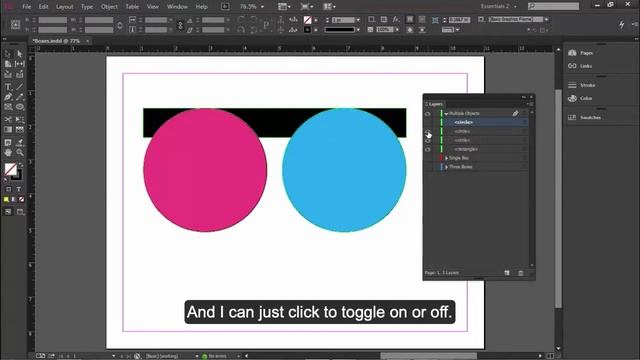Show the Single Box layer
This screenshot has width=640, height=360.
(x=428, y=158)
